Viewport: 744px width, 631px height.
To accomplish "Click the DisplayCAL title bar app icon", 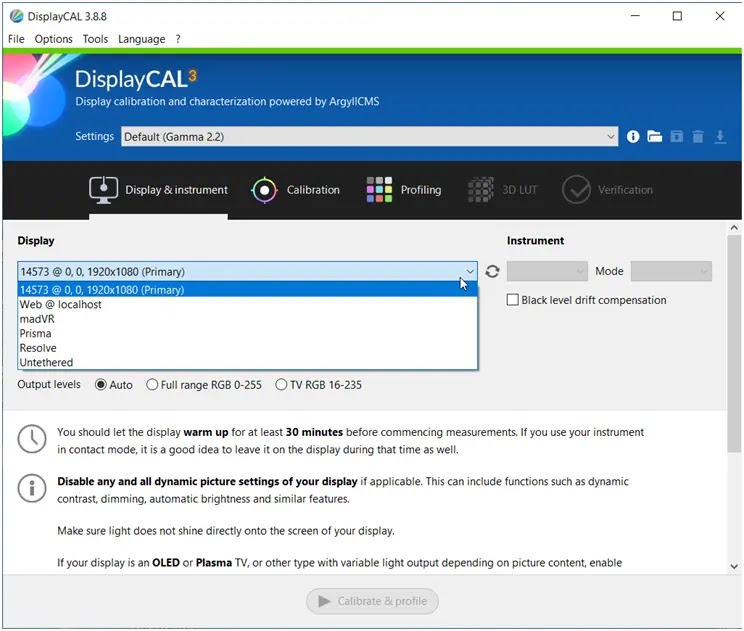I will coord(16,16).
